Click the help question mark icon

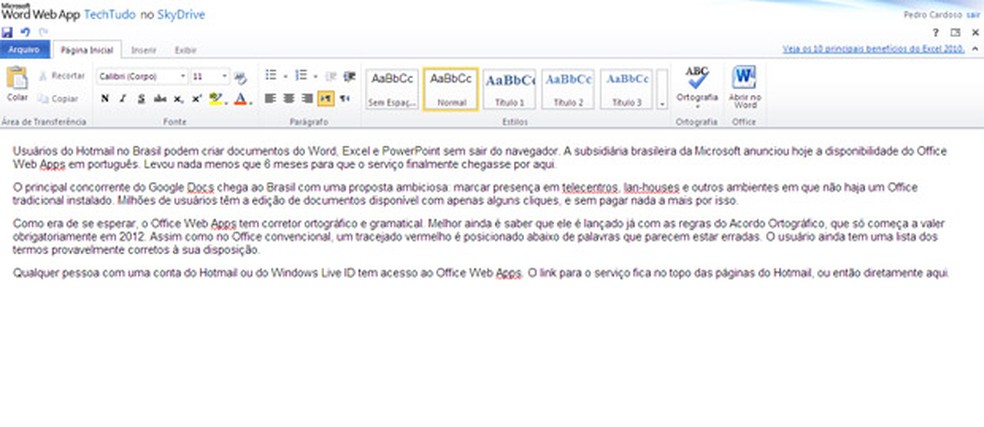(936, 33)
